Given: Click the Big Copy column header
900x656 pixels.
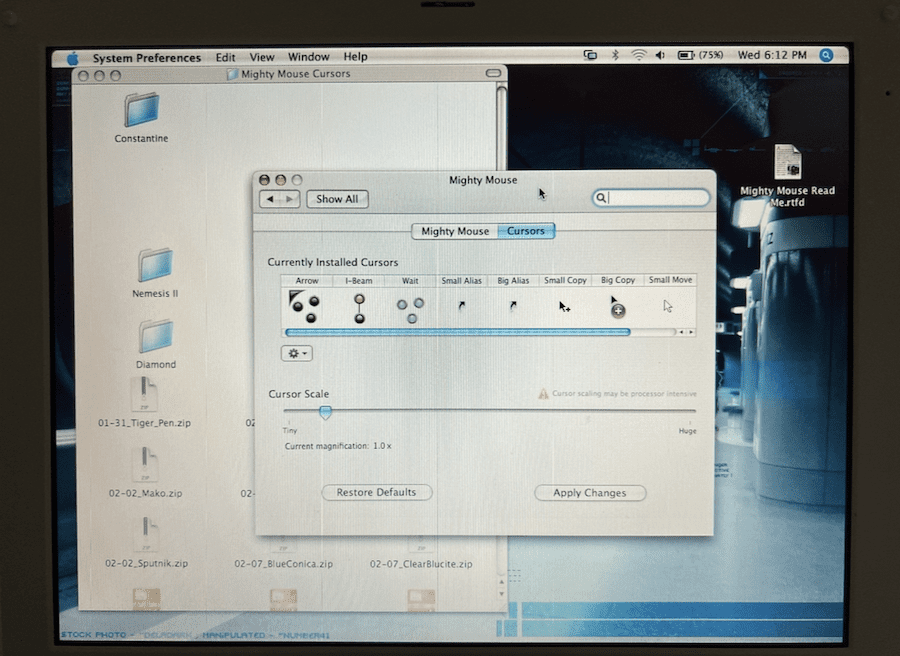Looking at the screenshot, I should click(618, 280).
